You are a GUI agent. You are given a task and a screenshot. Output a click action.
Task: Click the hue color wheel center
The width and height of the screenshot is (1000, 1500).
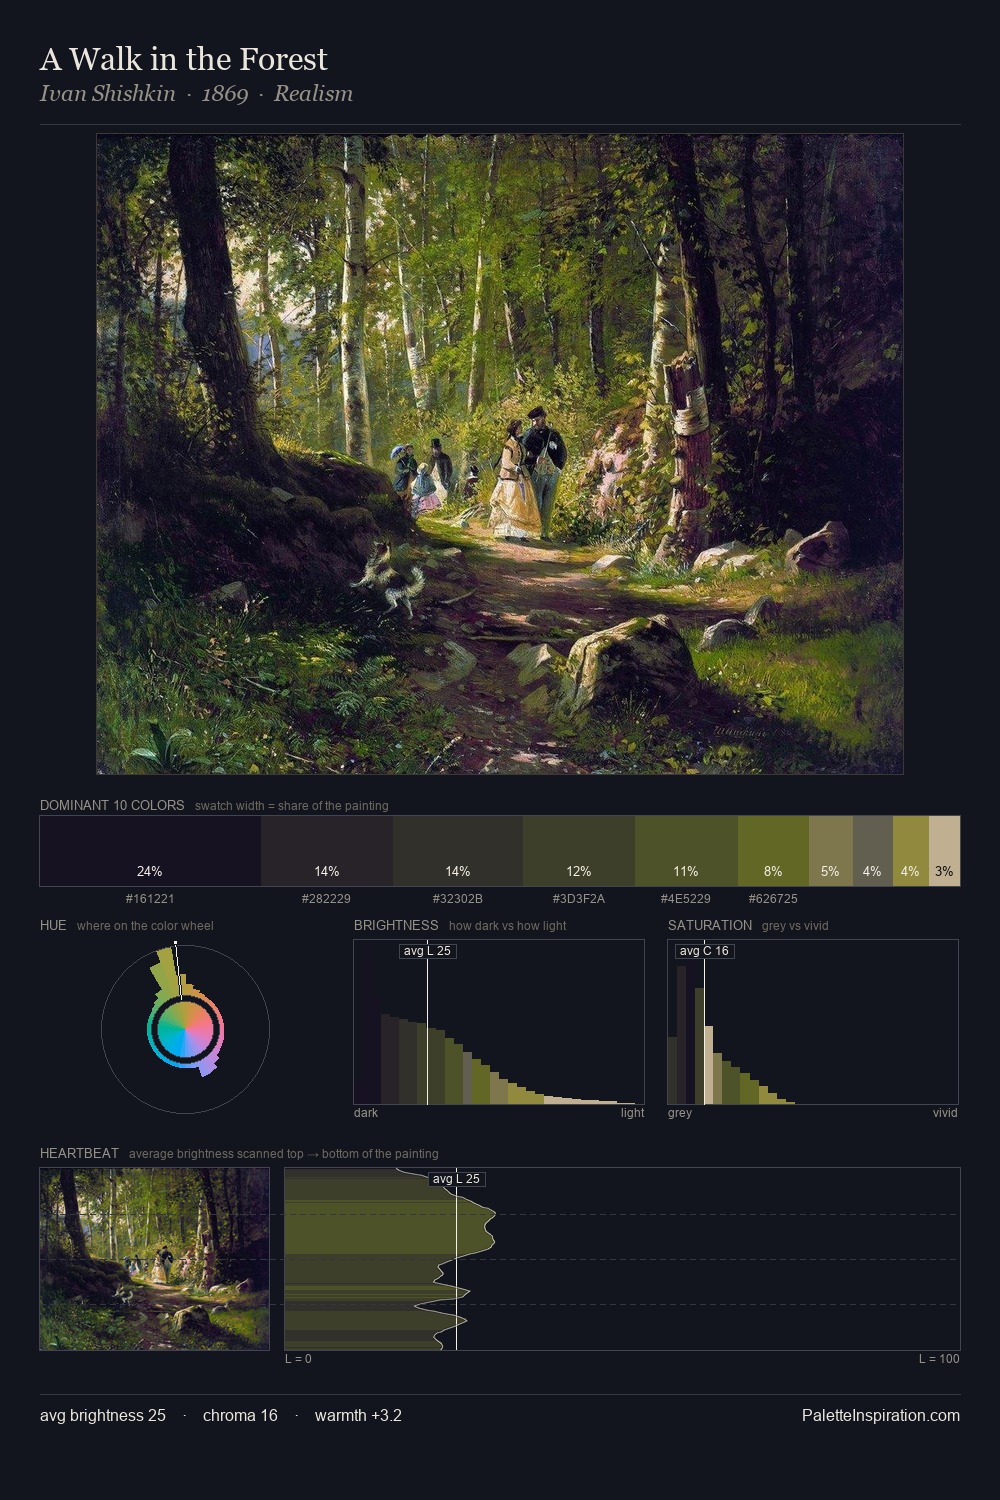tap(185, 1028)
